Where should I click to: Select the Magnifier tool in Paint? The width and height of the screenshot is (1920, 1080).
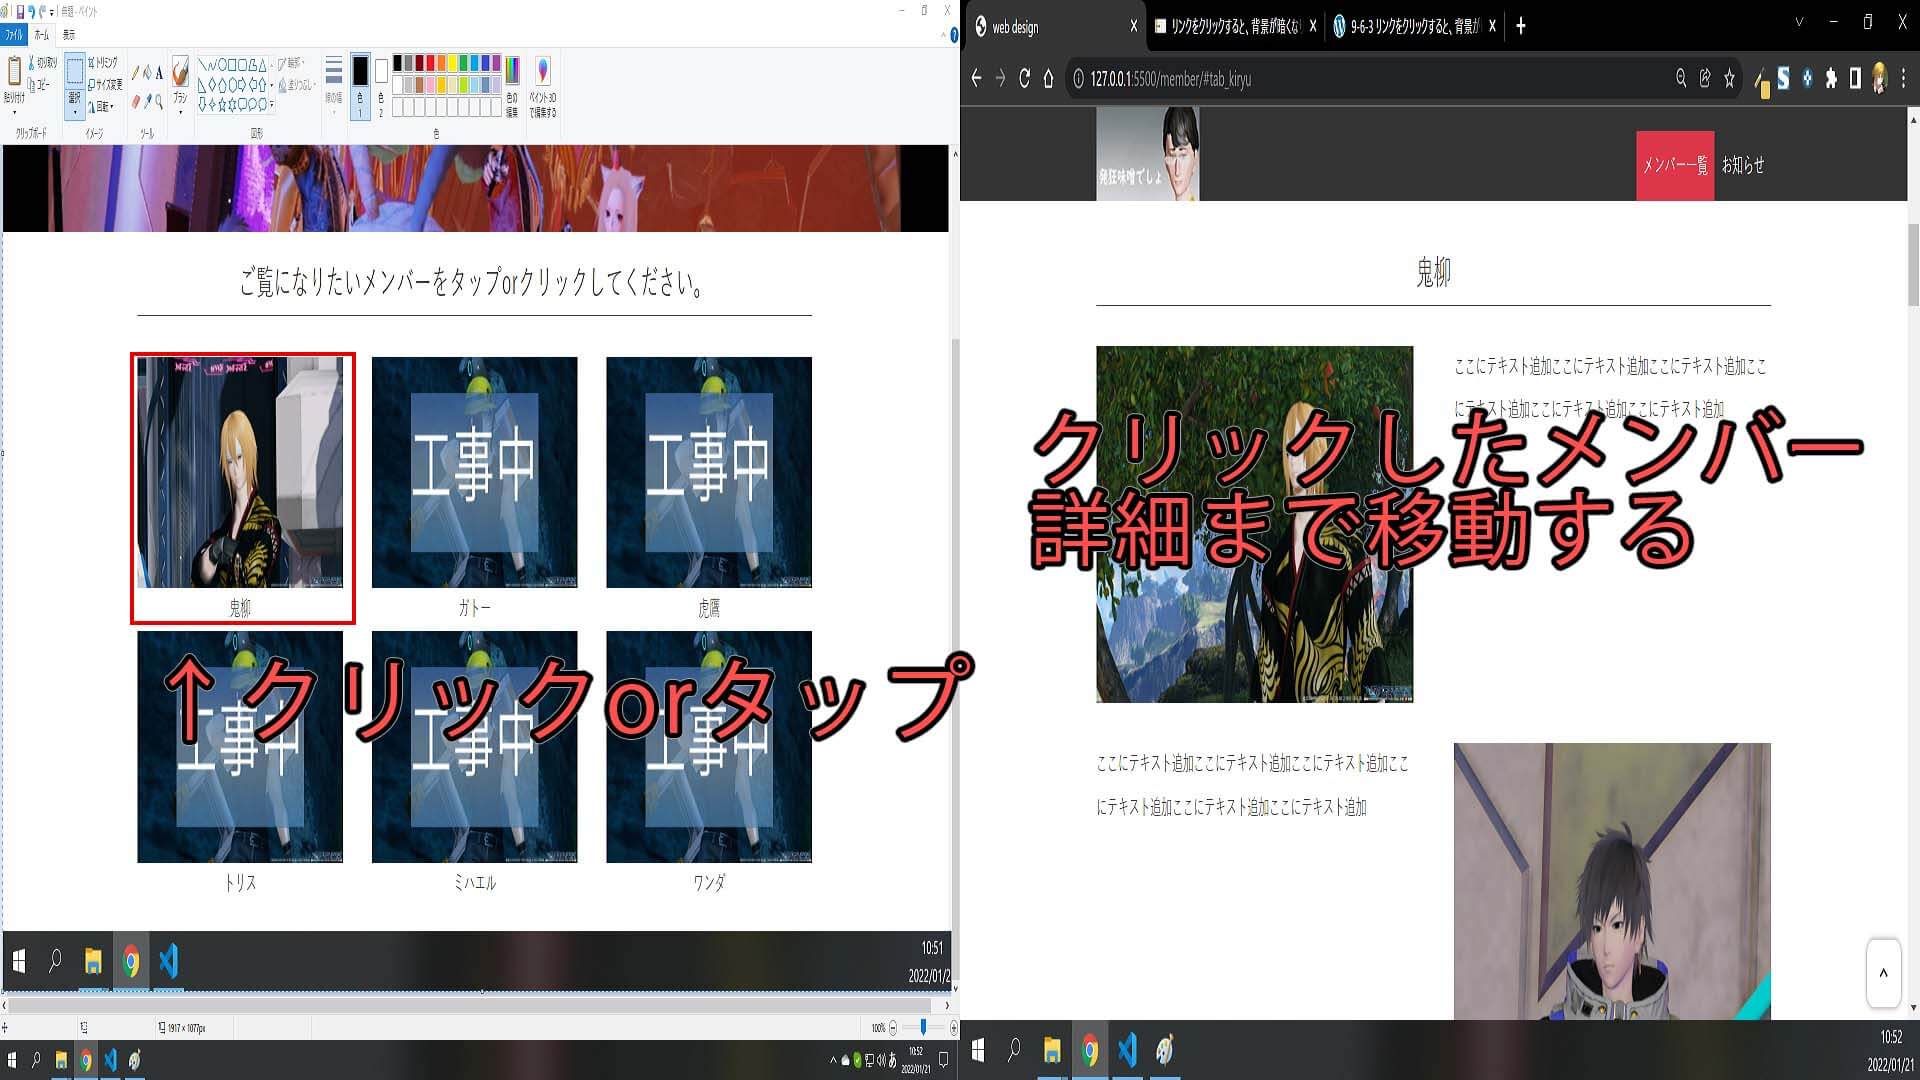click(159, 101)
